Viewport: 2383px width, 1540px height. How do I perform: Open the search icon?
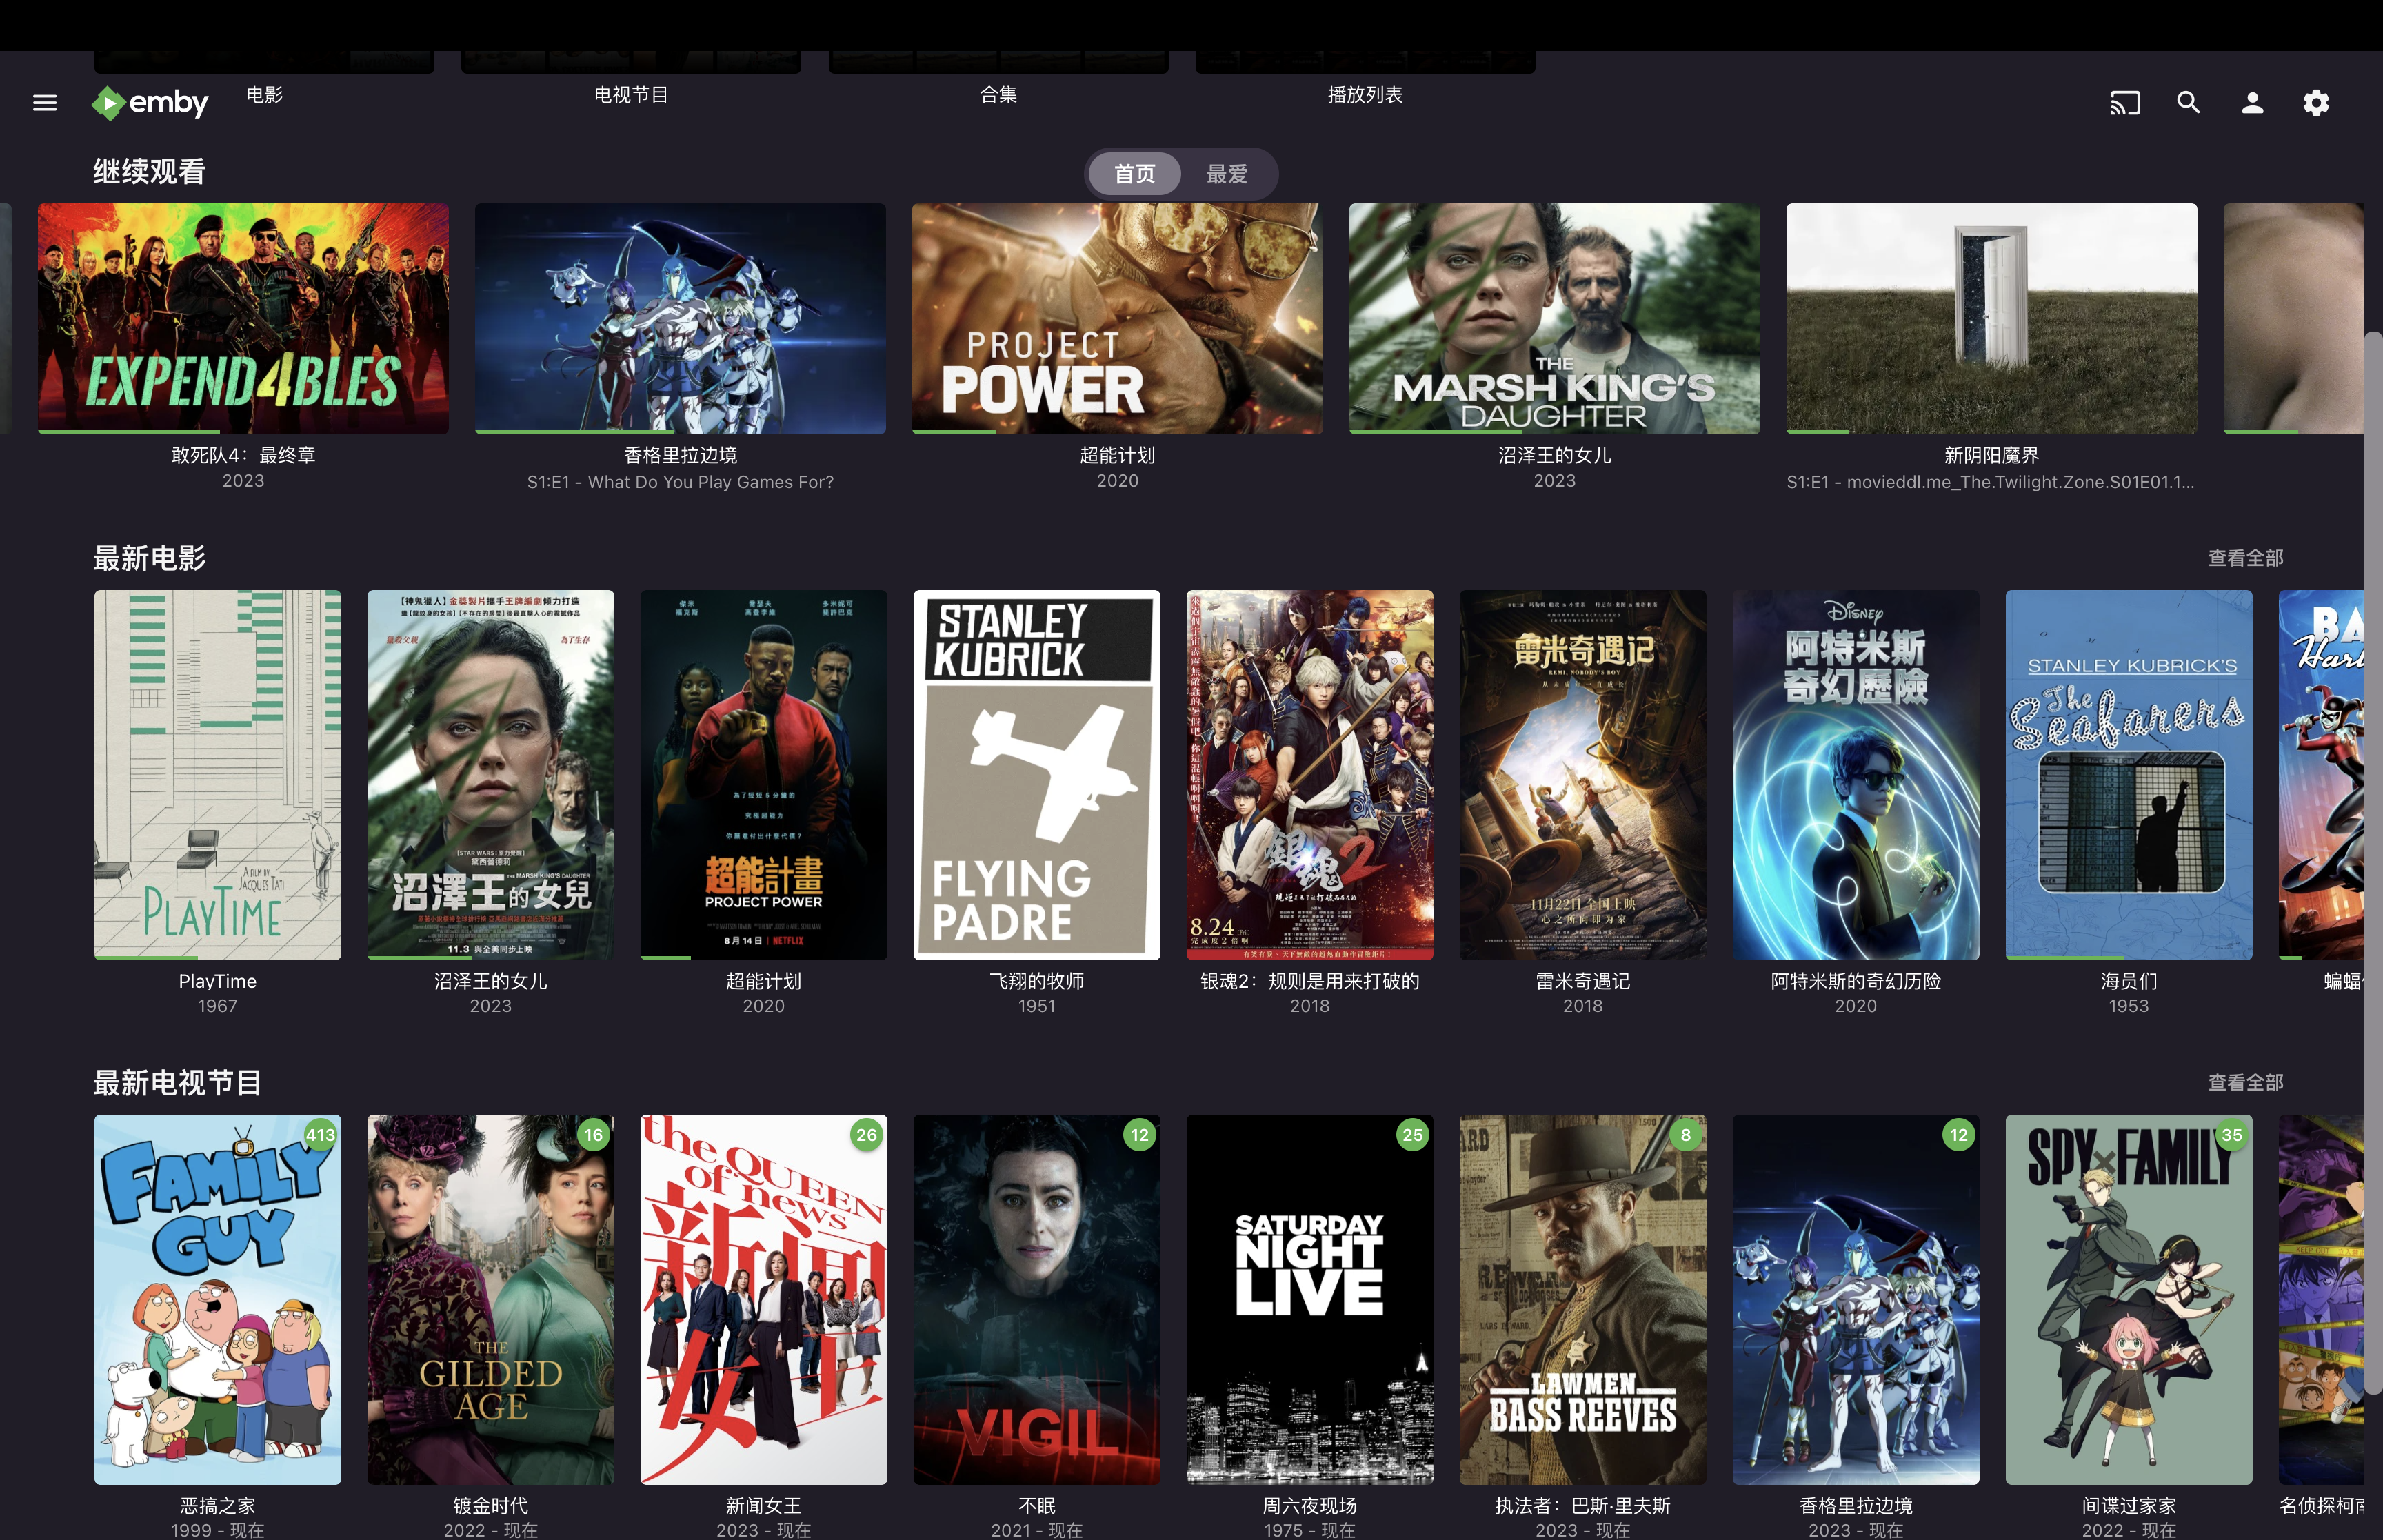[2188, 102]
